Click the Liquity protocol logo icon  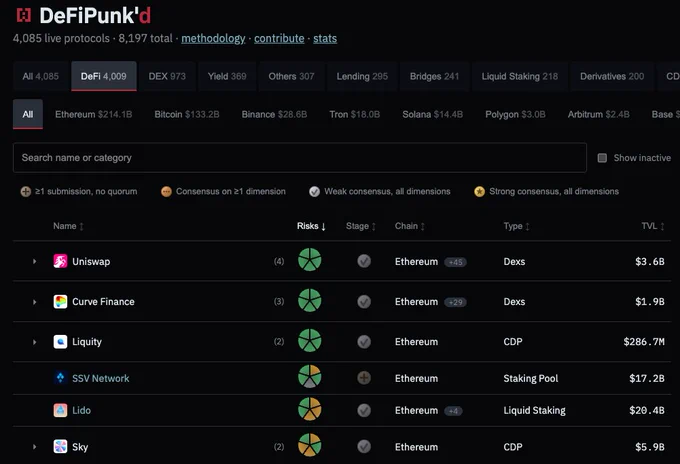click(60, 342)
